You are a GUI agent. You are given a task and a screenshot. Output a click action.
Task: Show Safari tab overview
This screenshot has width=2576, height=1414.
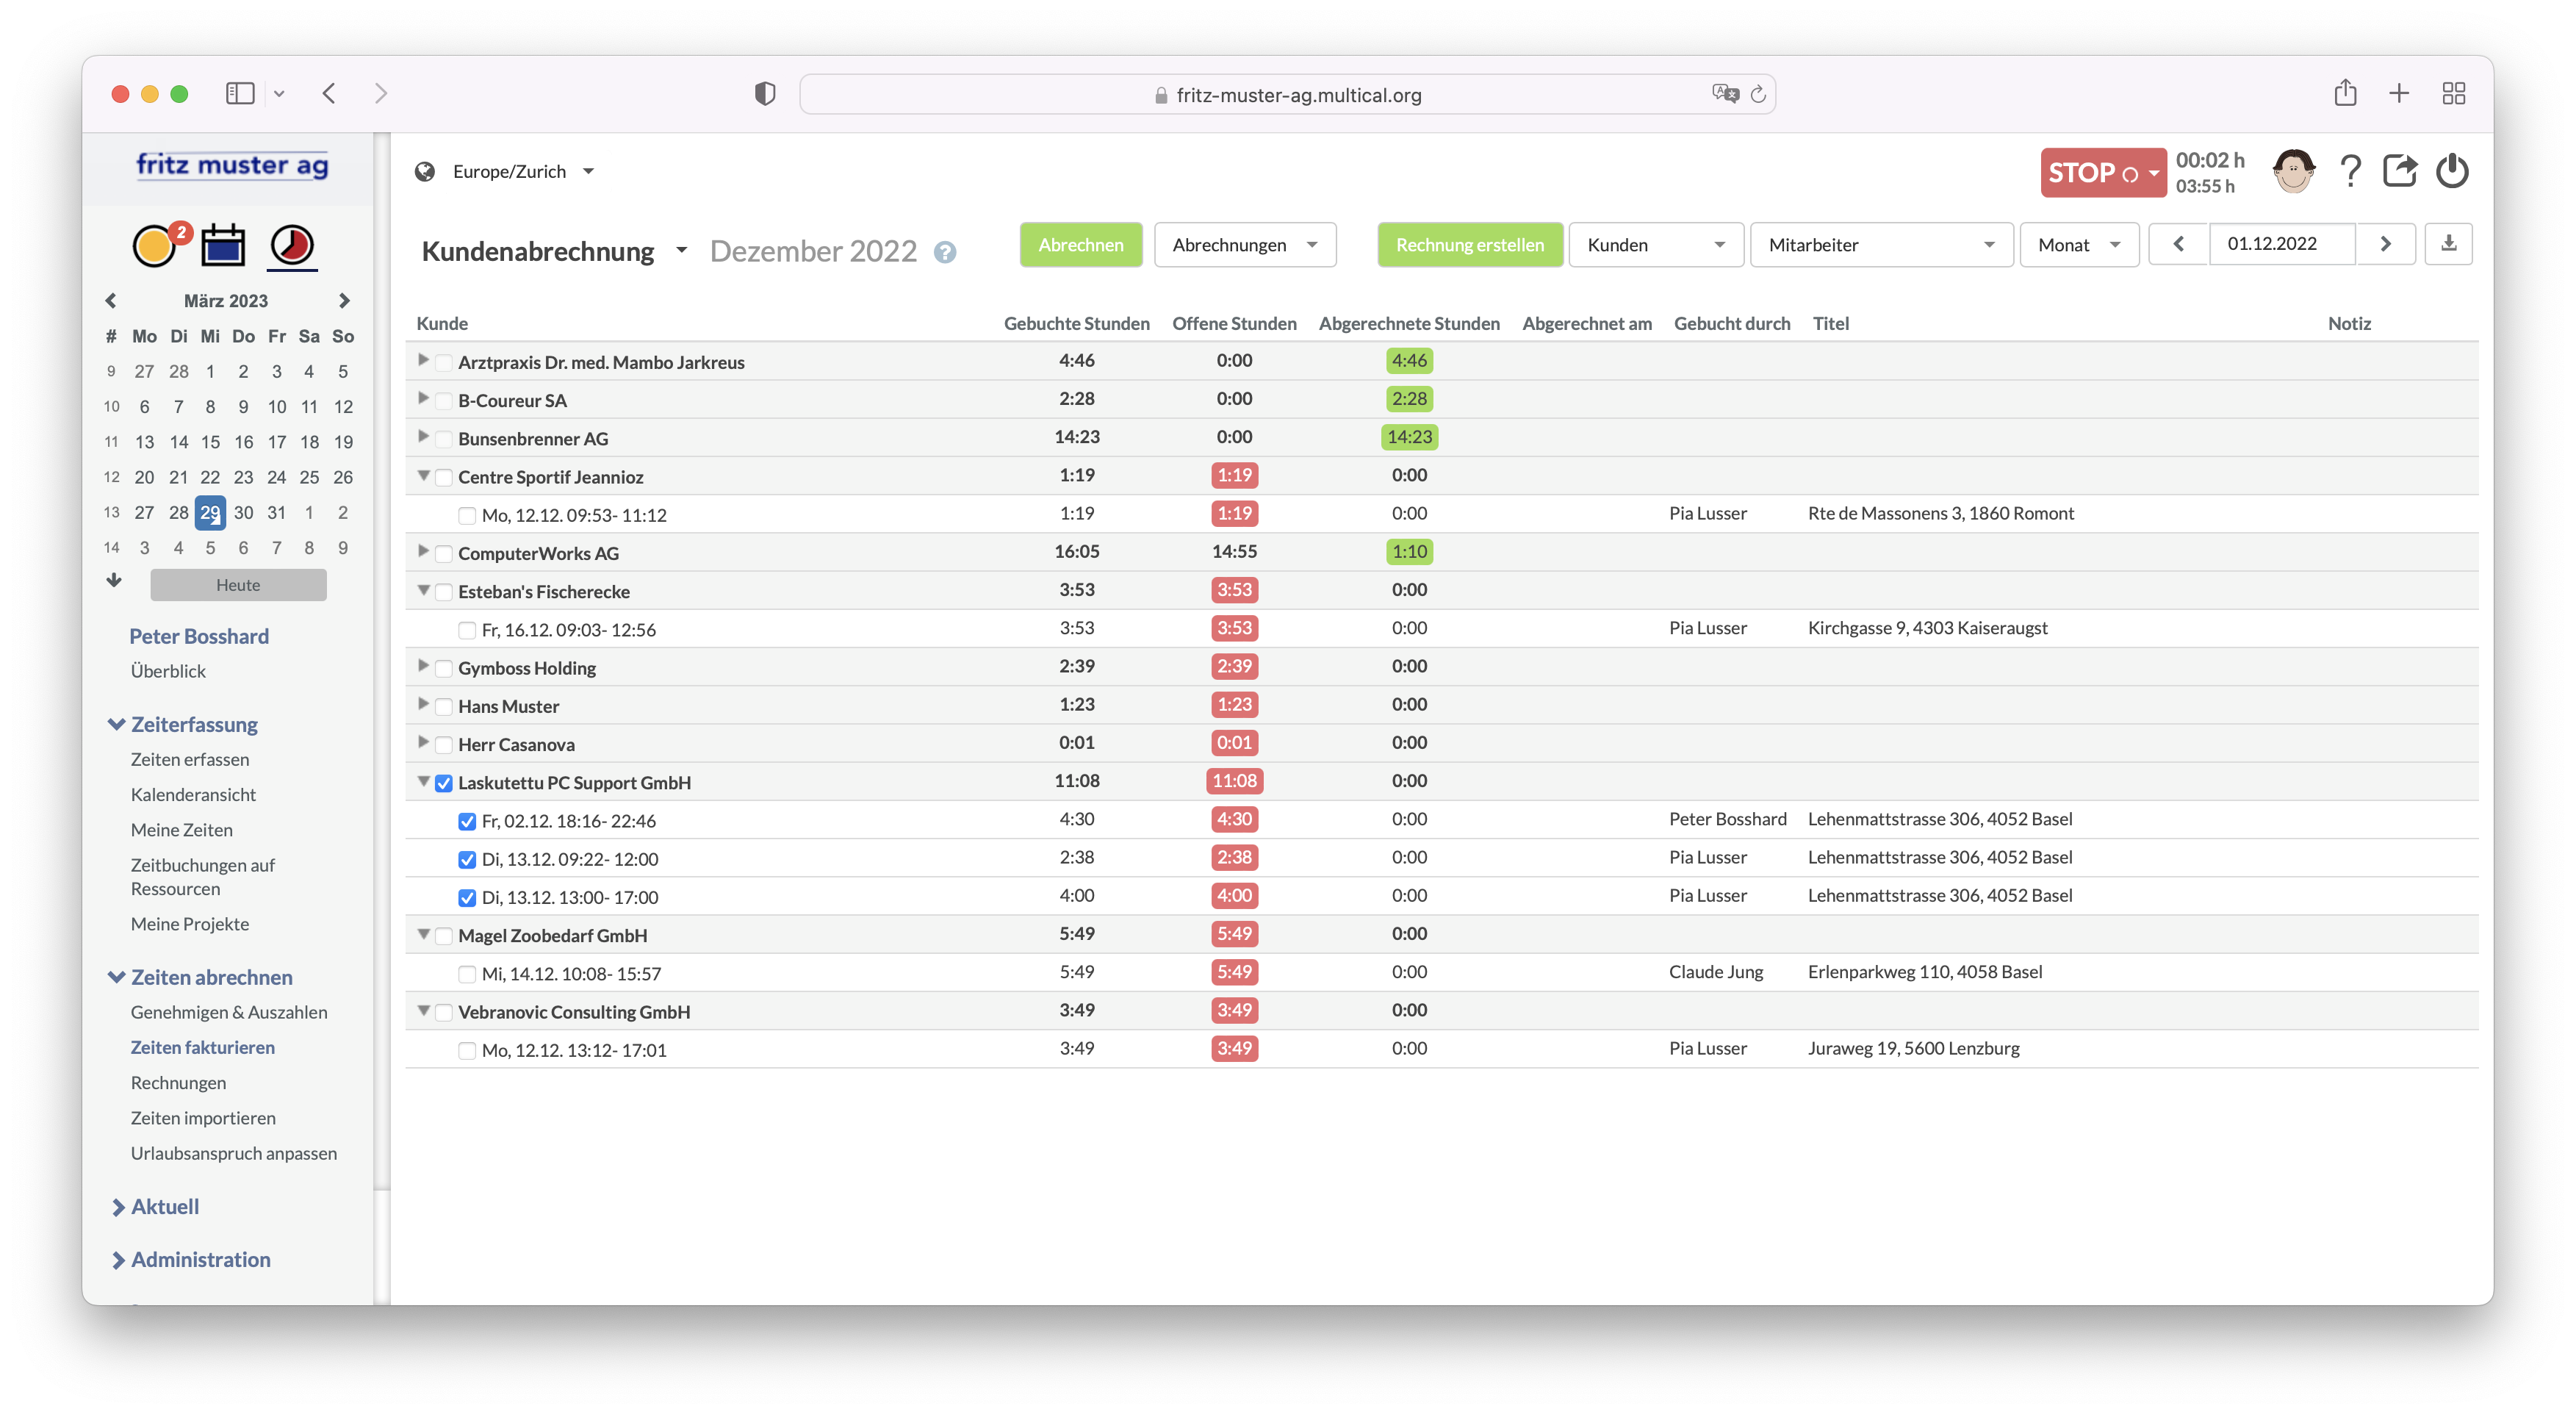[2454, 94]
